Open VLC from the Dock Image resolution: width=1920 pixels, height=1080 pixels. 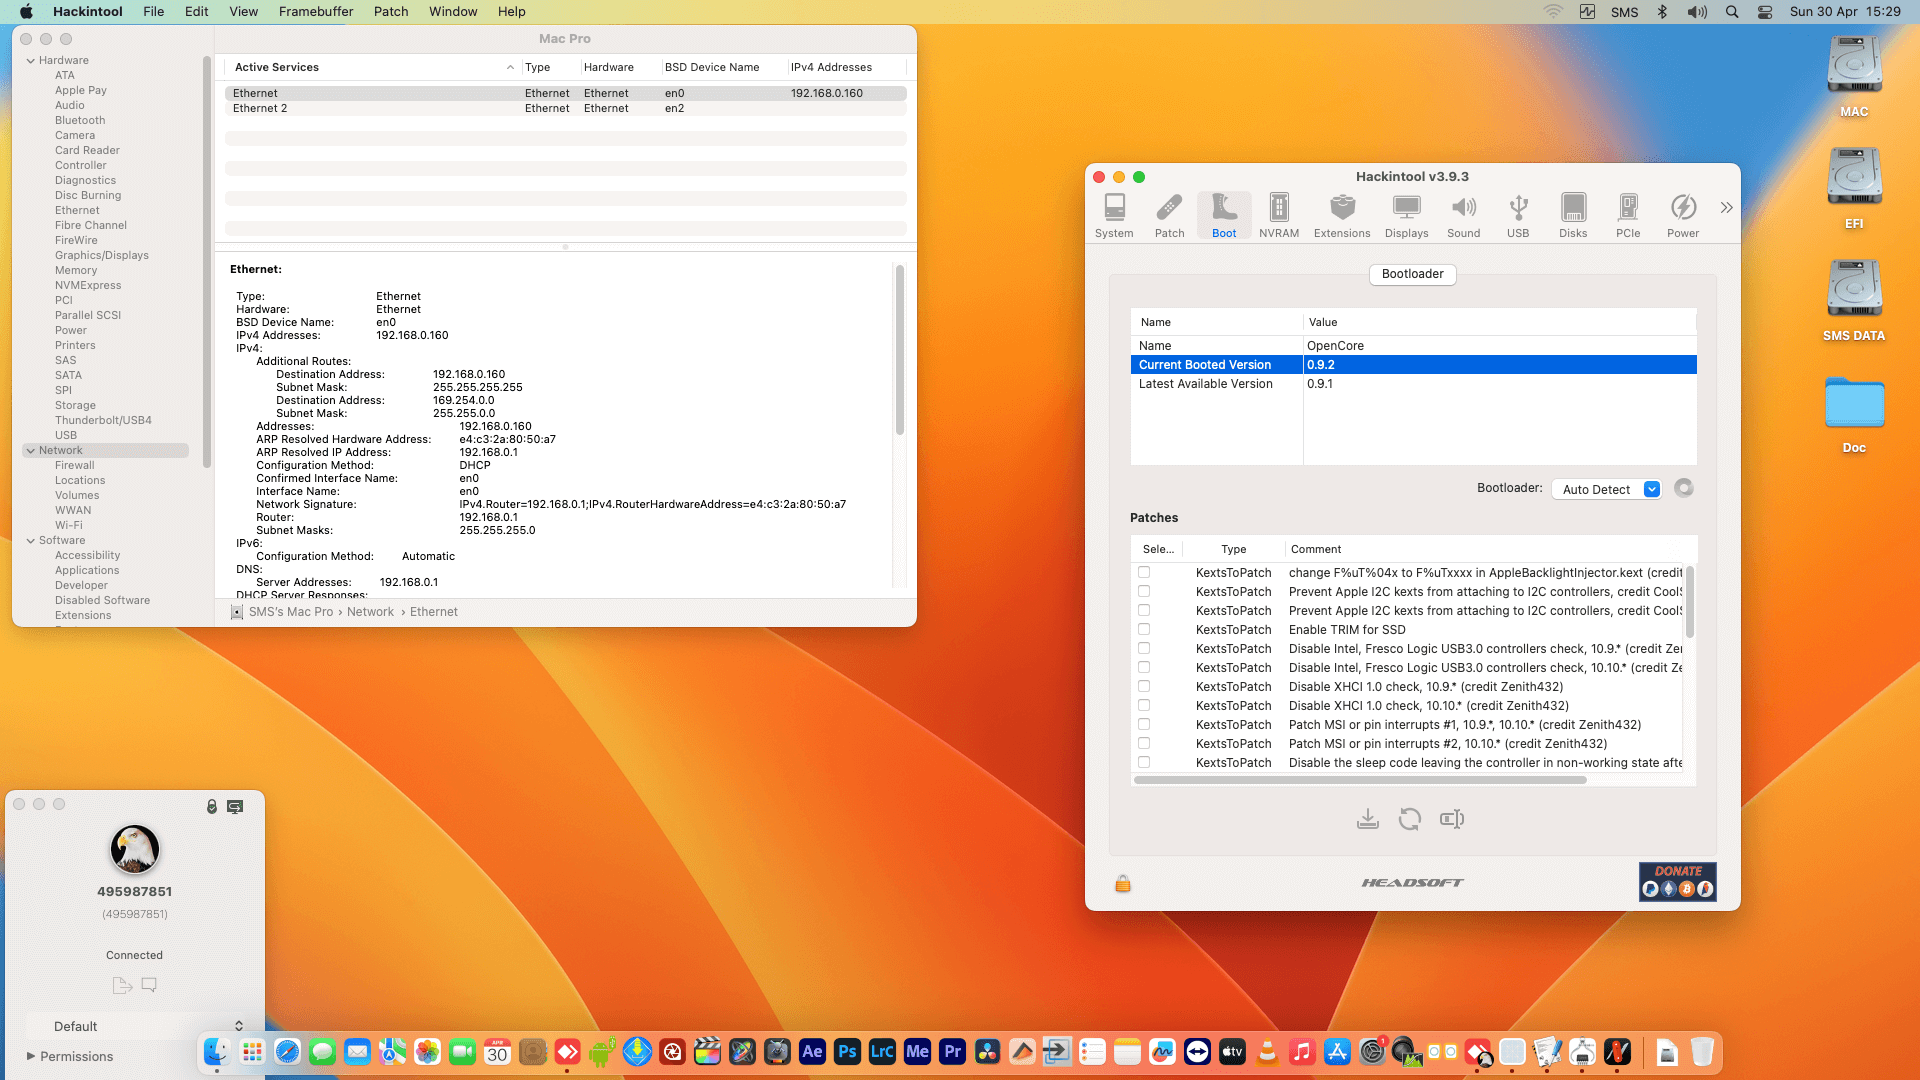[1267, 1052]
